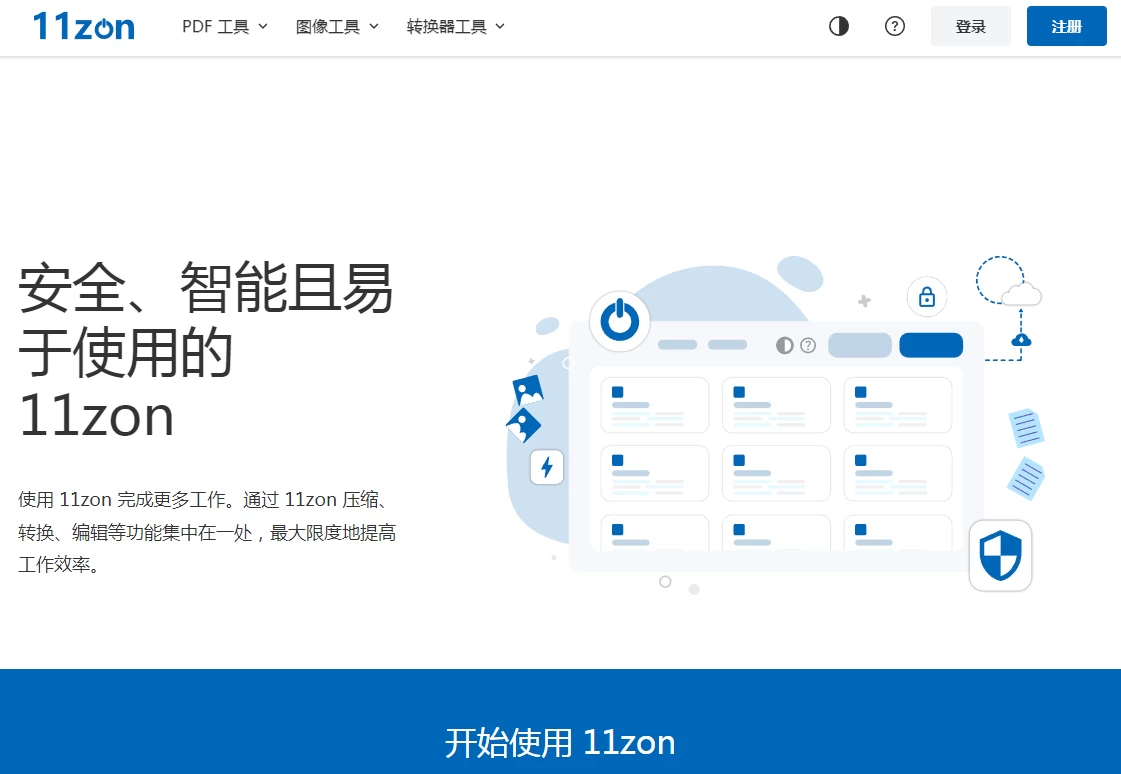Expand the 图像工具 dropdown menu
The image size is (1121, 774).
[337, 27]
